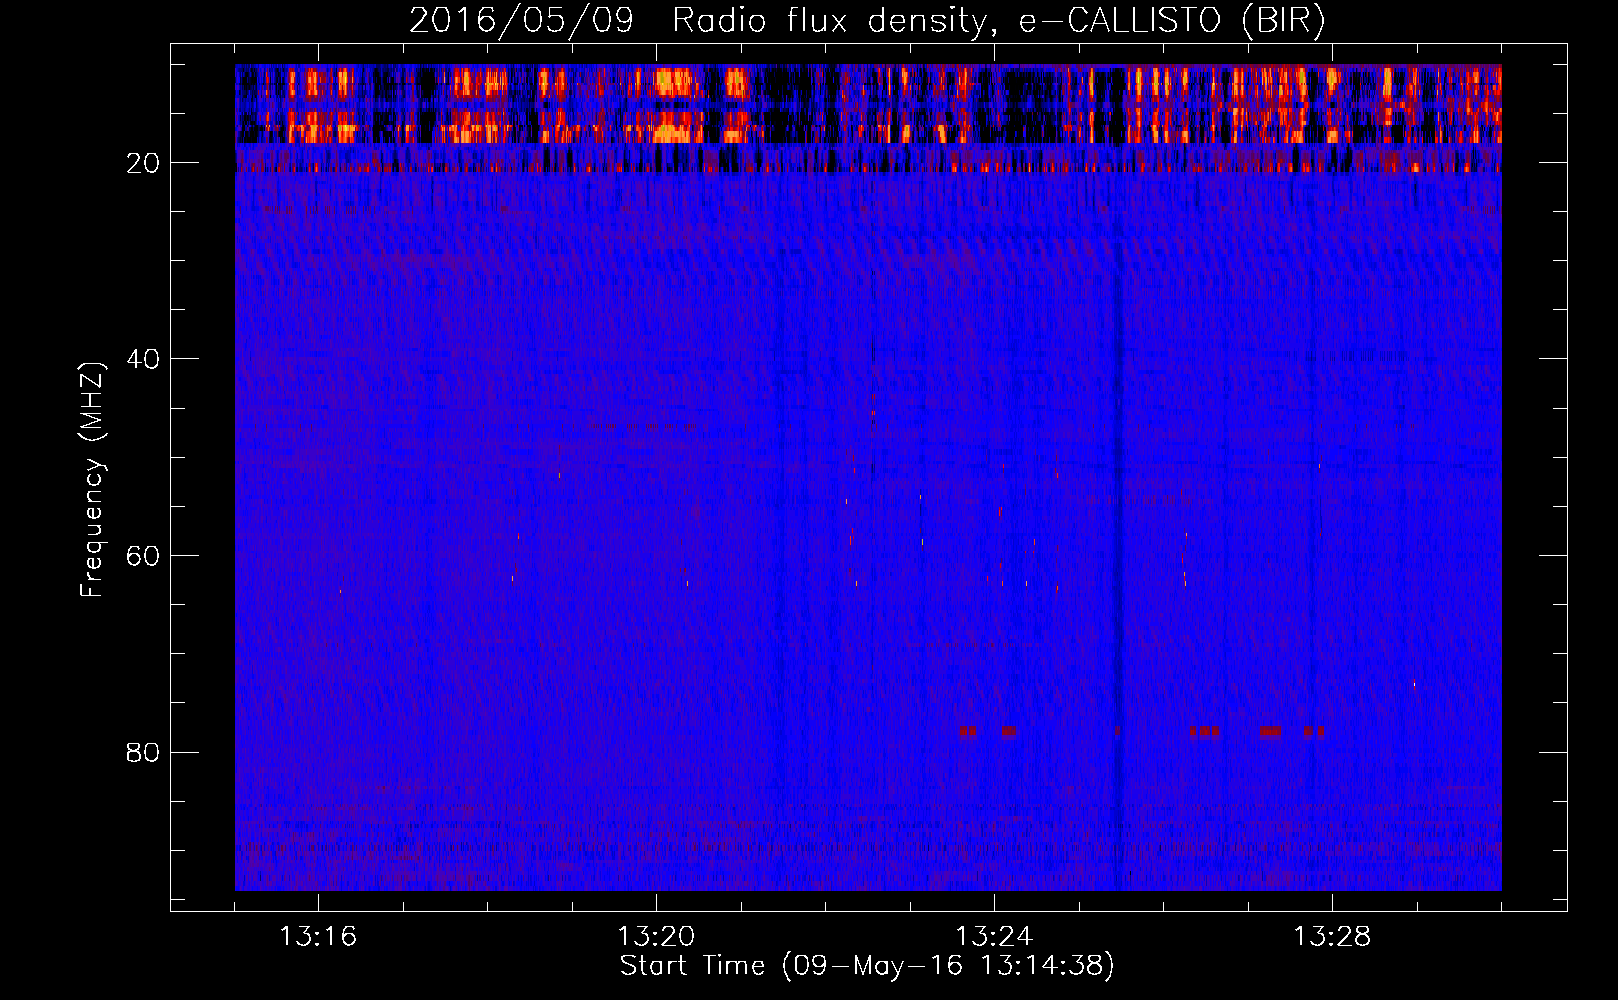Click the 'Start Time (09-May-16 13:14:38)' axis label
The width and height of the screenshot is (1618, 1000).
point(867,966)
